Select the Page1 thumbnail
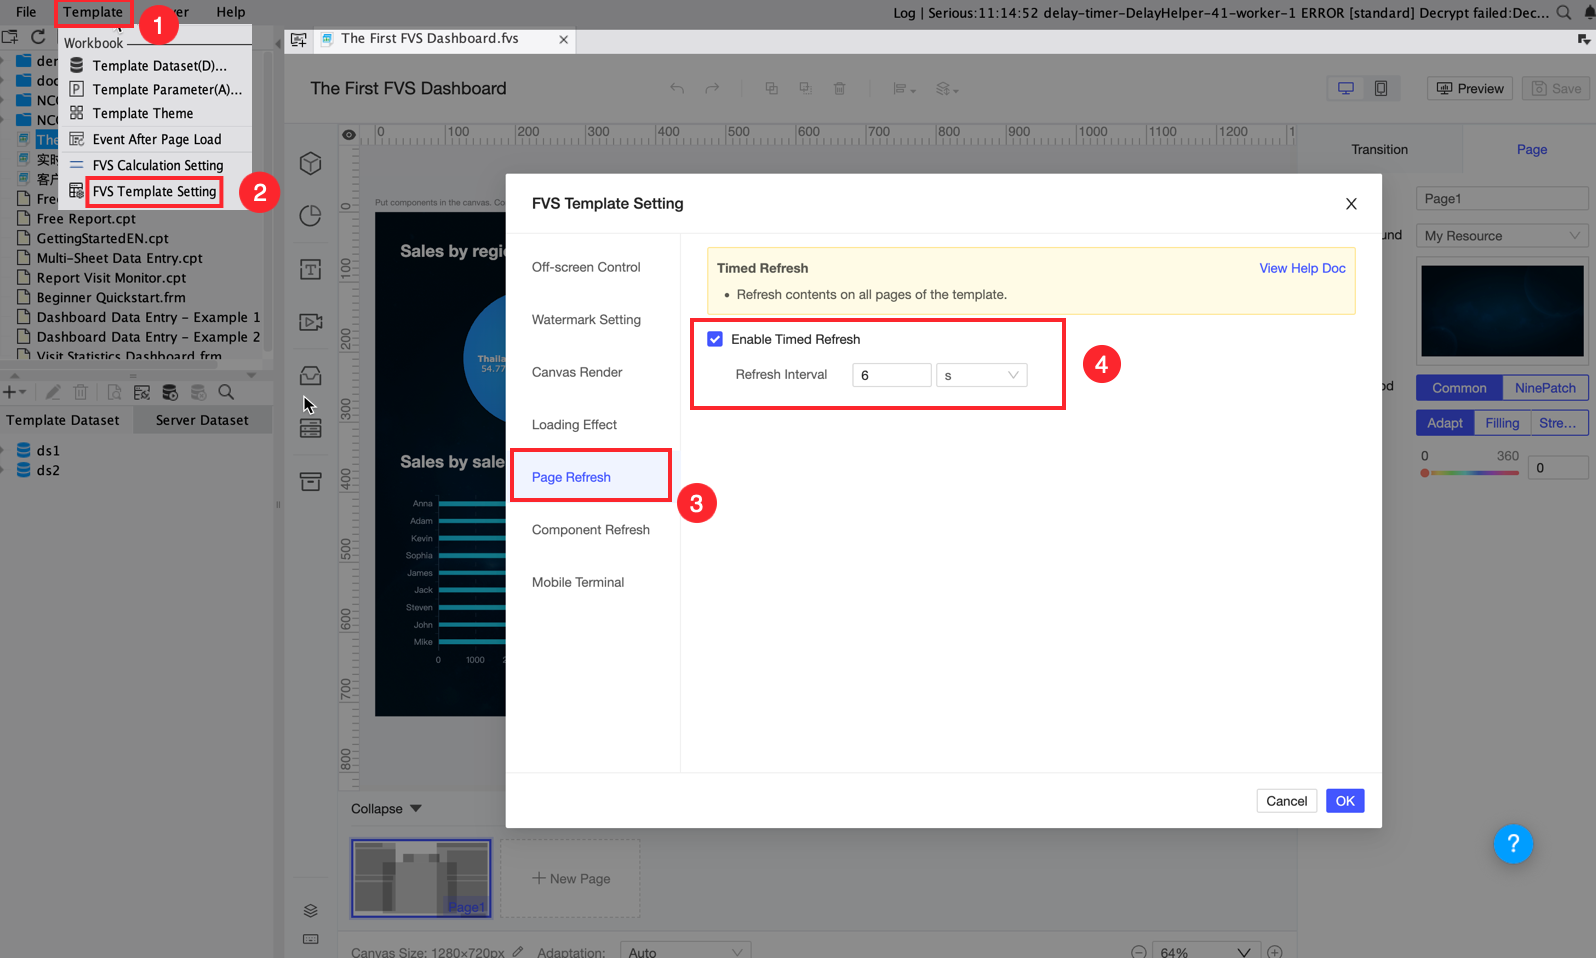This screenshot has width=1596, height=958. 421,878
